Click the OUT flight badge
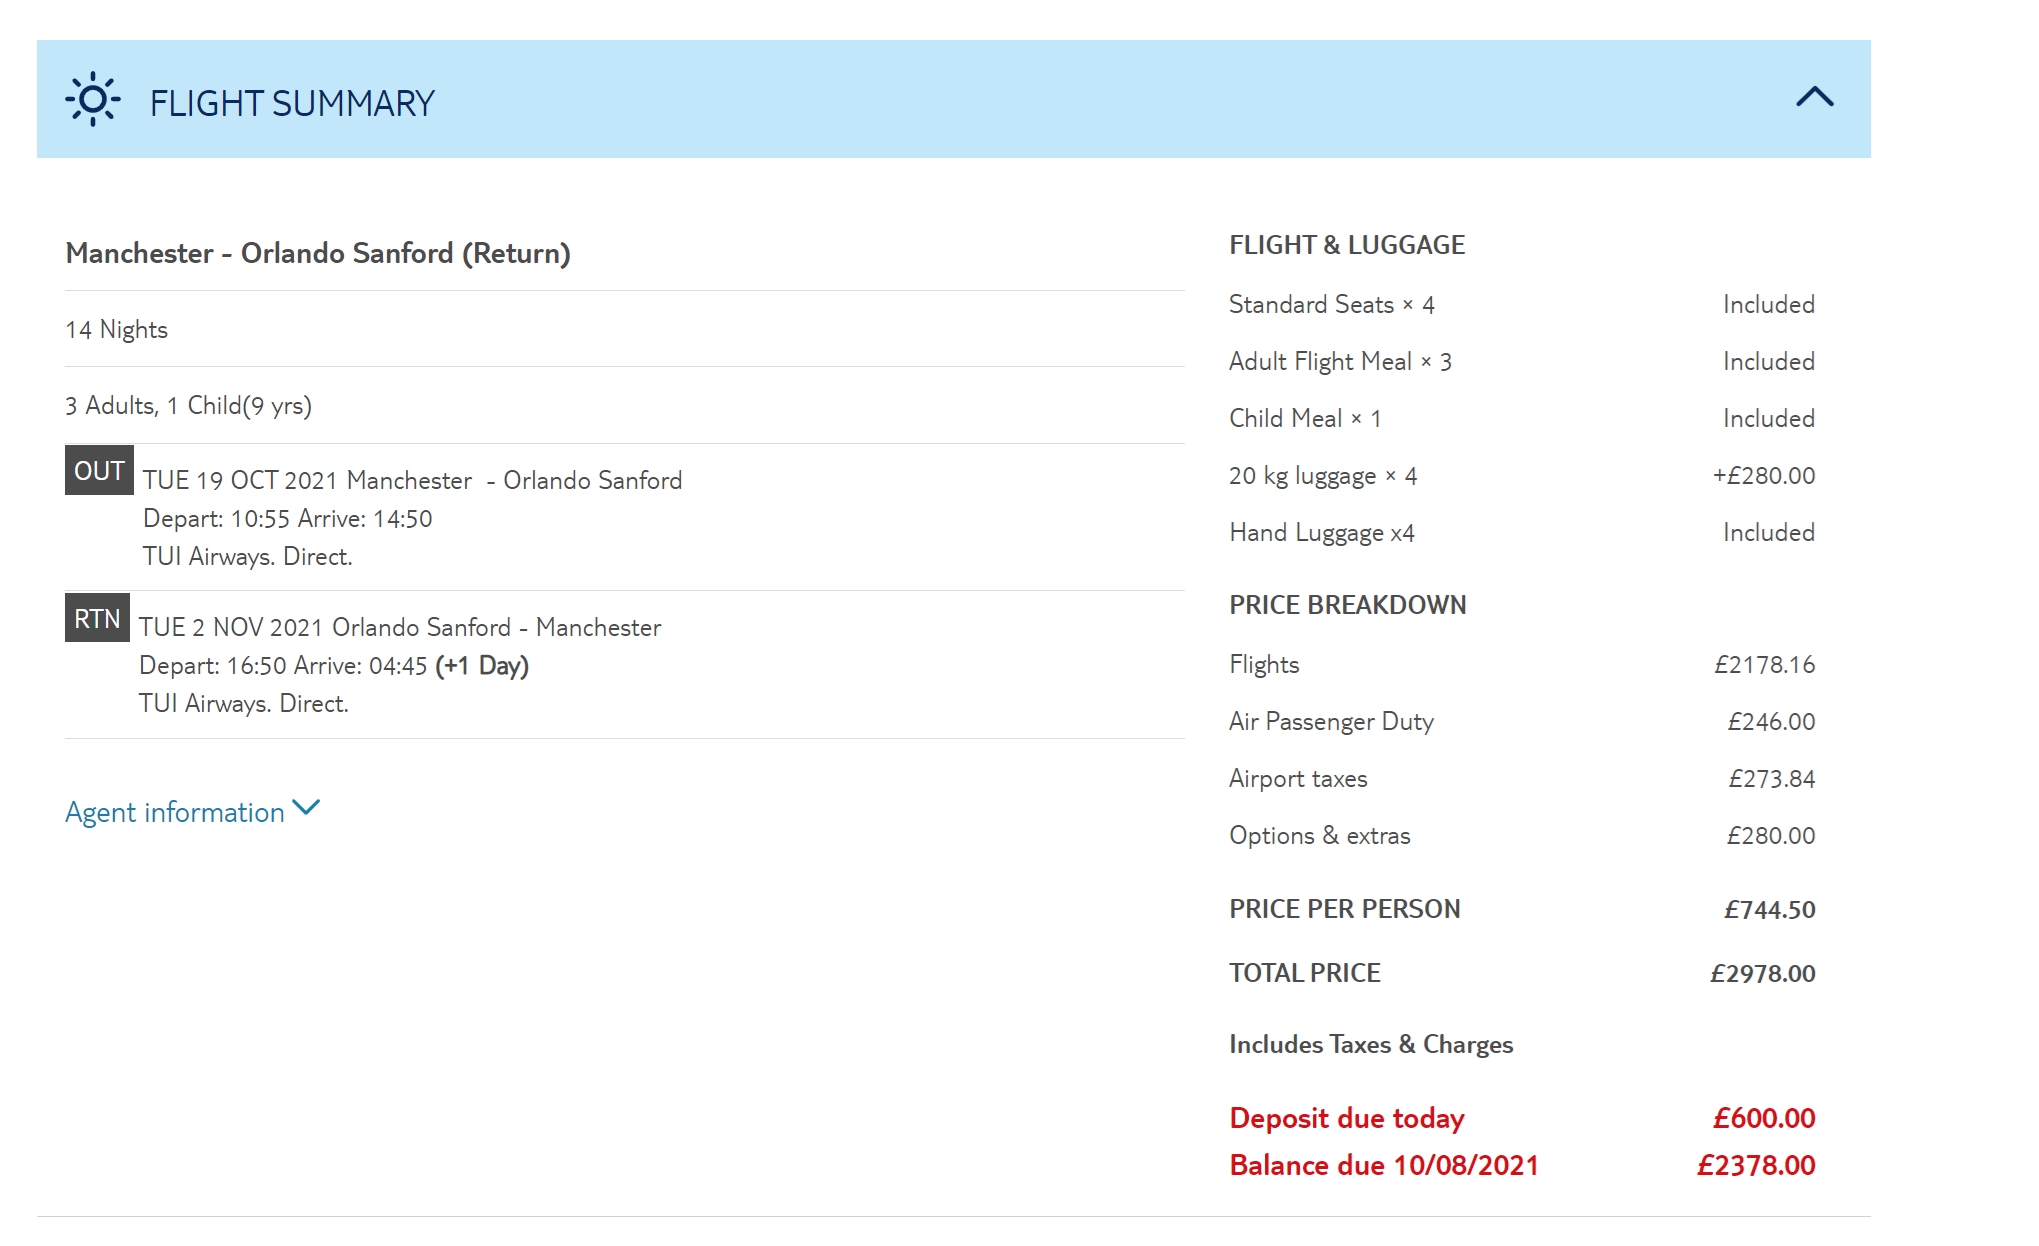The image size is (2039, 1246). coord(99,471)
